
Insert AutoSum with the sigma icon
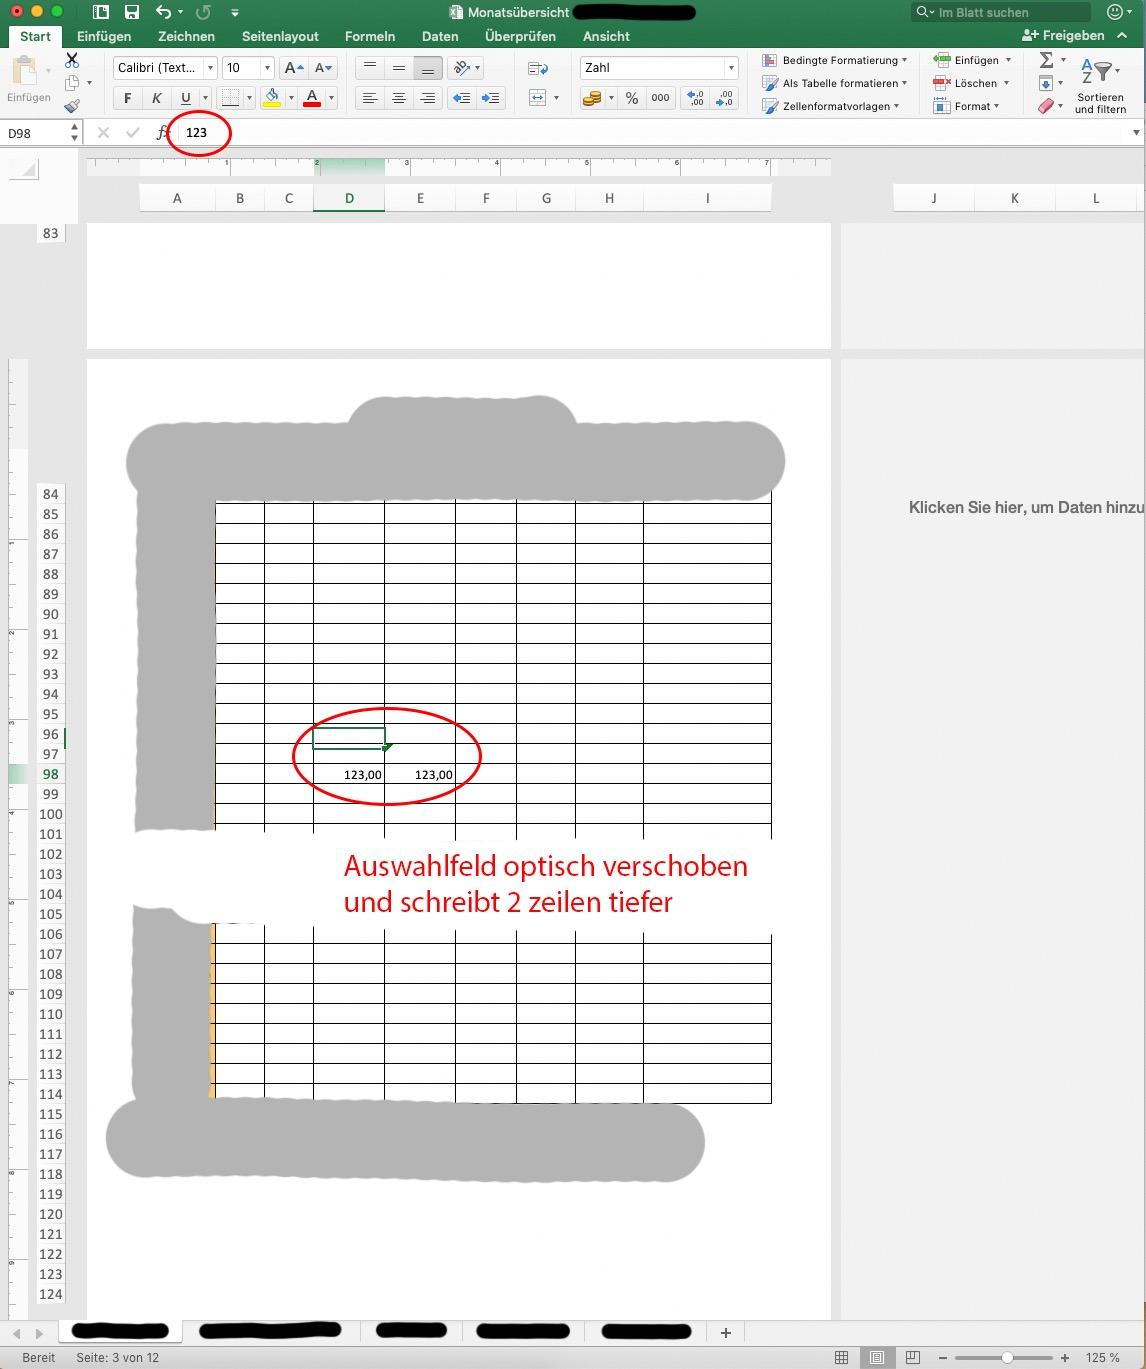click(x=1046, y=60)
